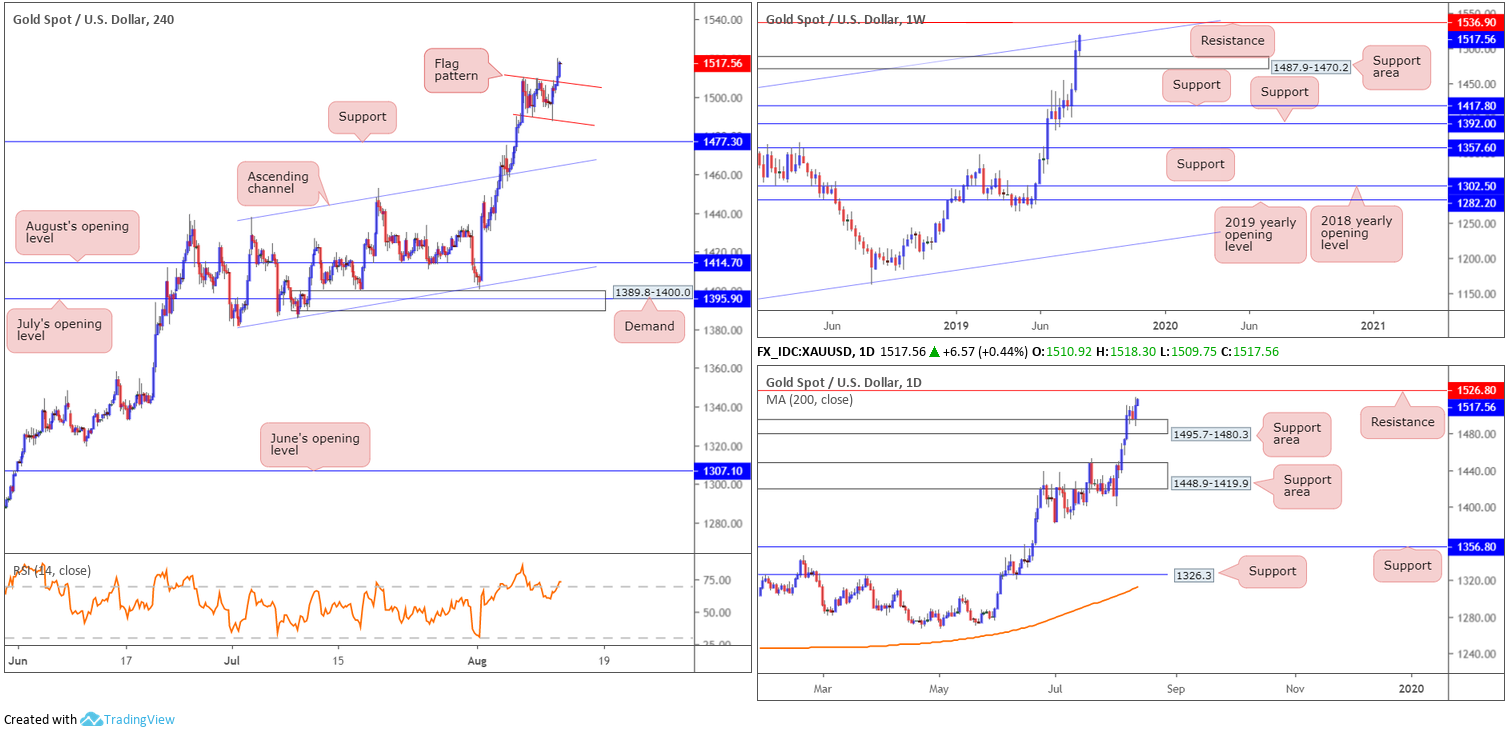Click the 1526.80 daily resistance tag

[1476, 390]
